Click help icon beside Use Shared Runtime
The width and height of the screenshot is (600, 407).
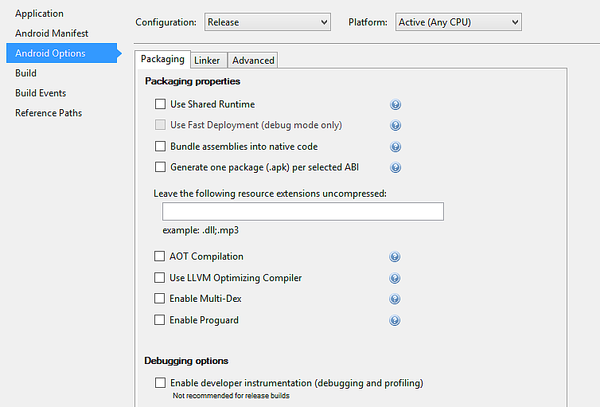396,104
